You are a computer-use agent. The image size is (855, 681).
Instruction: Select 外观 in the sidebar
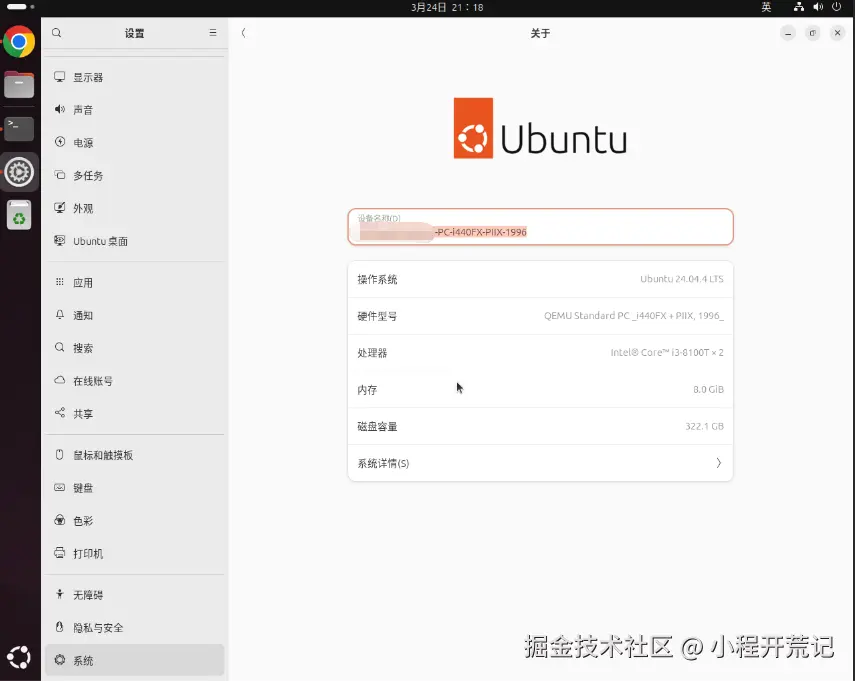click(135, 208)
